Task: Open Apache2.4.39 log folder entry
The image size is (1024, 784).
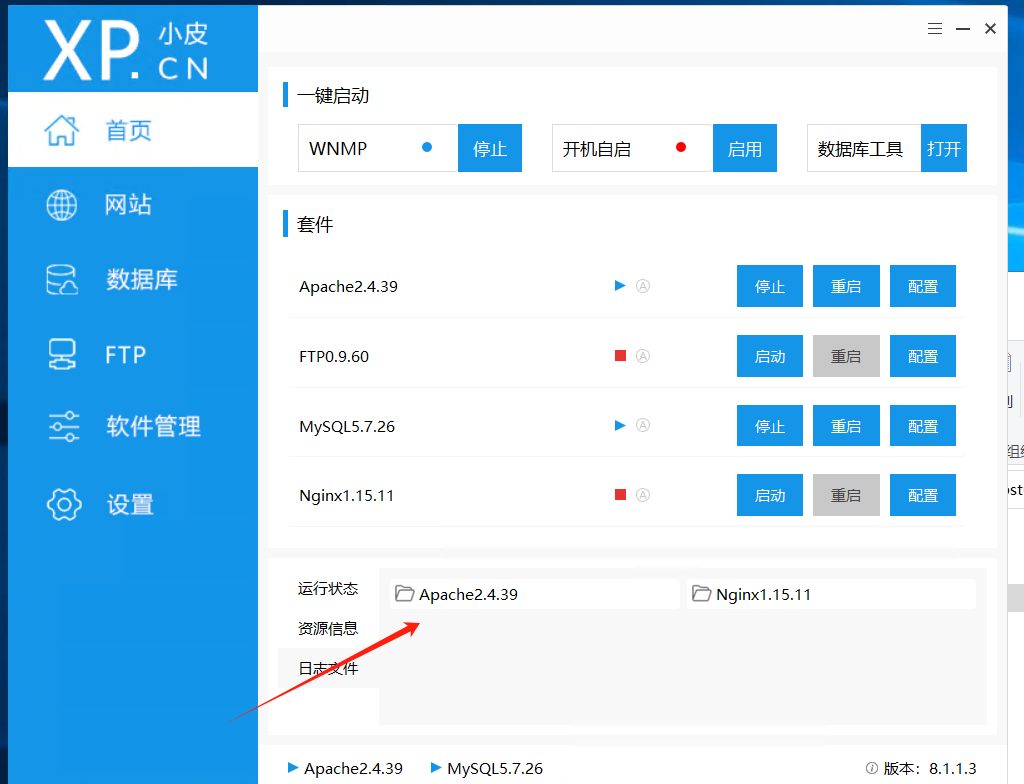Action: point(534,594)
